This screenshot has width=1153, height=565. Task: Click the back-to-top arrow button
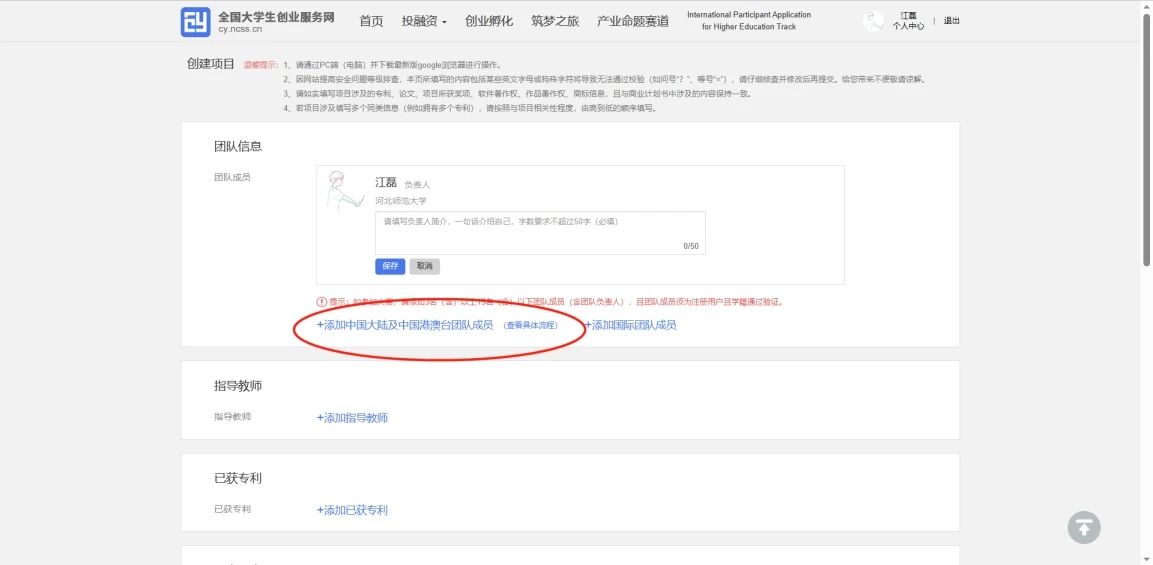point(1084,527)
